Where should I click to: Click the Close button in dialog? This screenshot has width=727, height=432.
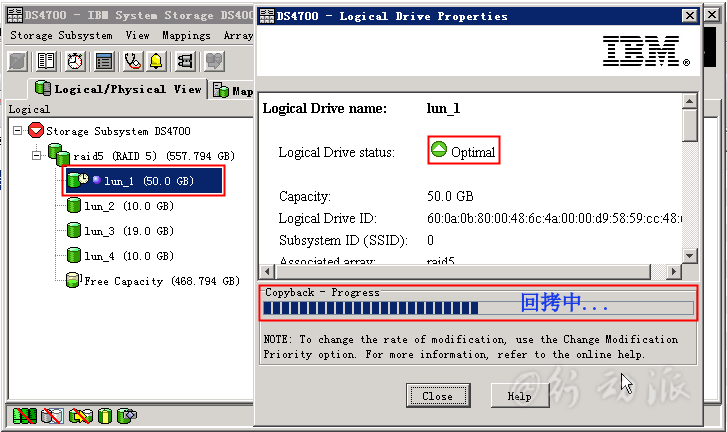click(x=438, y=396)
